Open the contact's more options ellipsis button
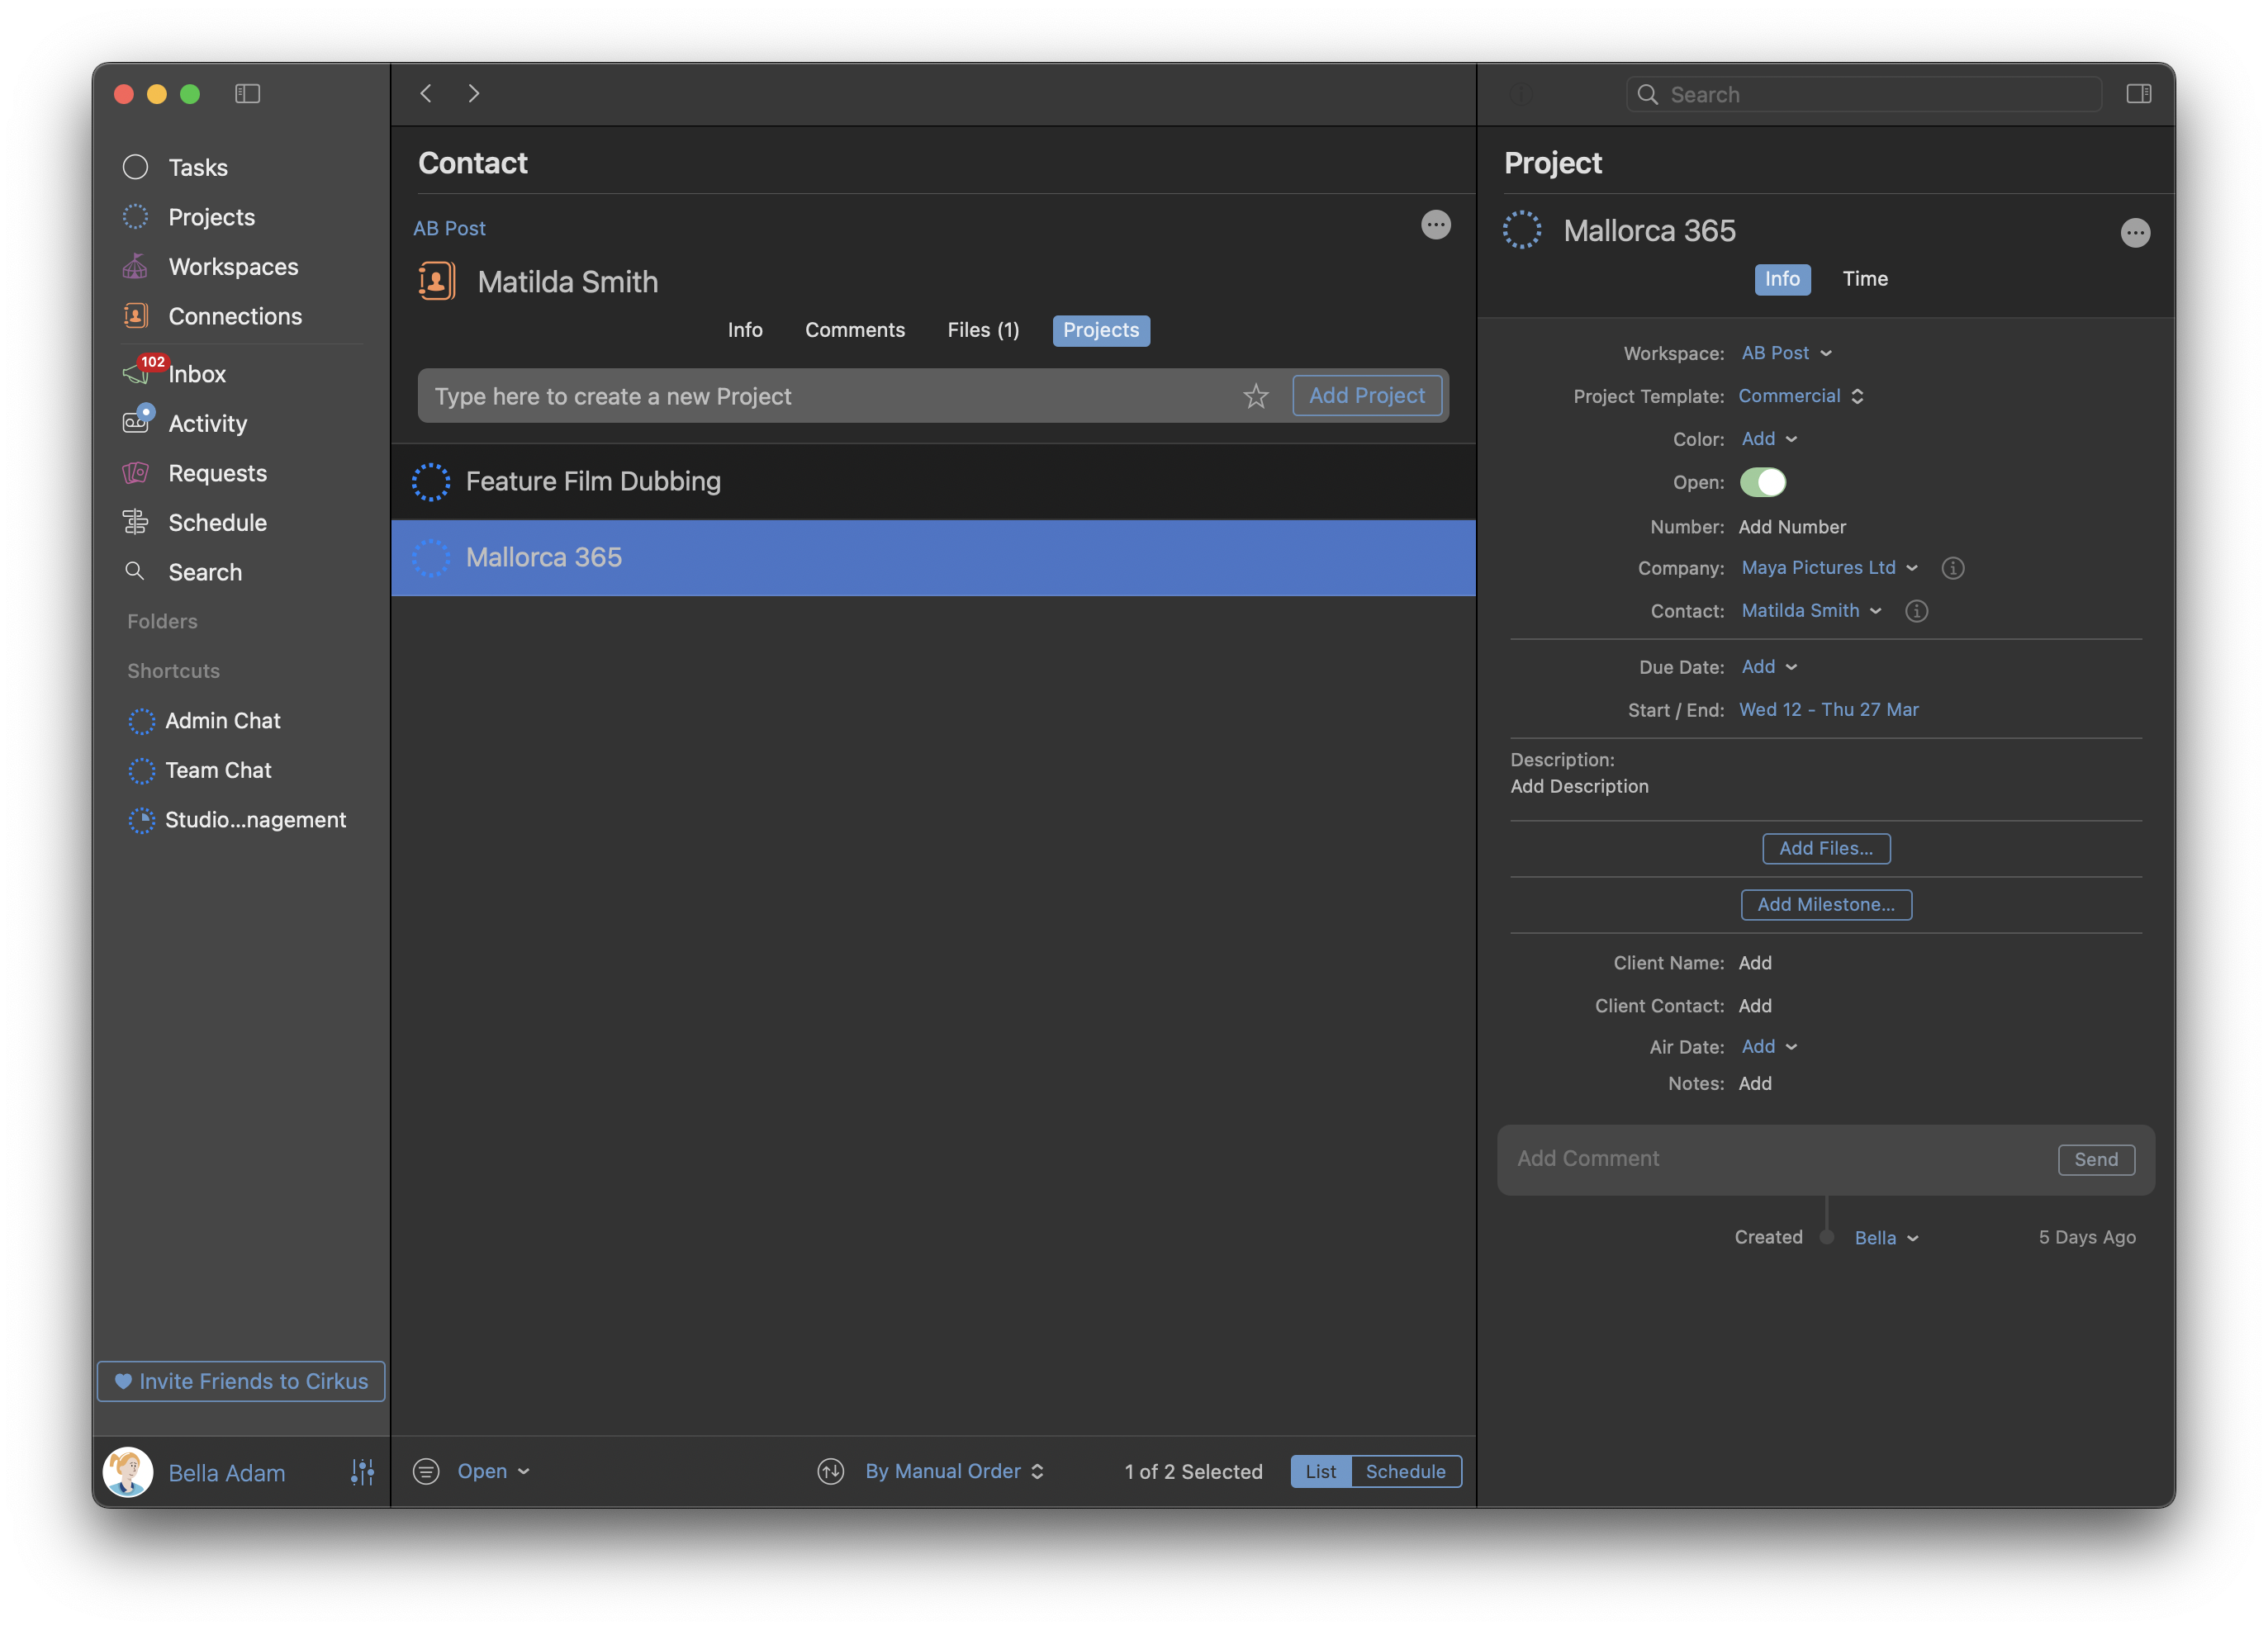This screenshot has height=1630, width=2268. coord(1436,225)
